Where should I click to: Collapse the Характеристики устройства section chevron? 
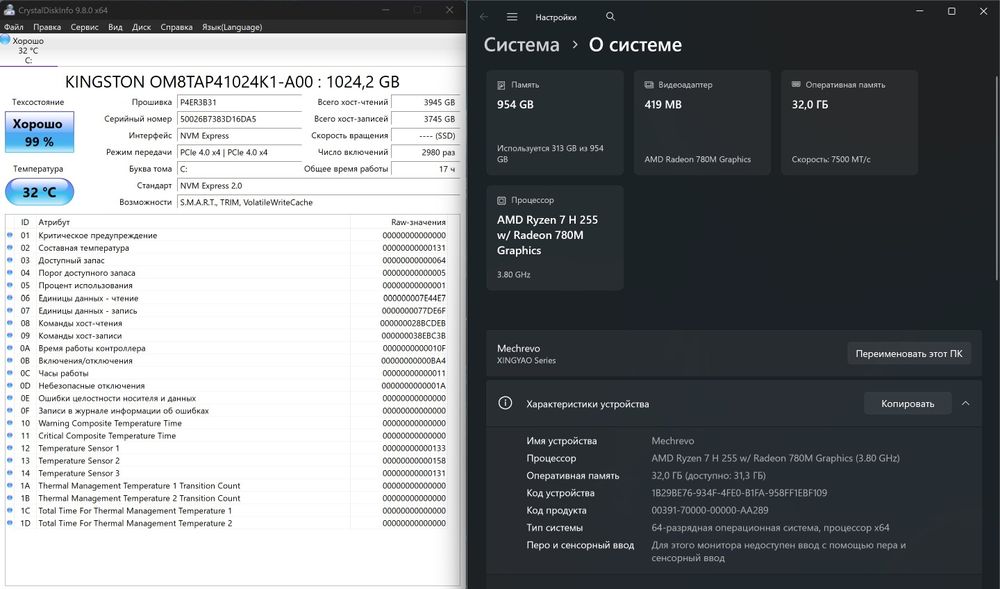tap(966, 404)
